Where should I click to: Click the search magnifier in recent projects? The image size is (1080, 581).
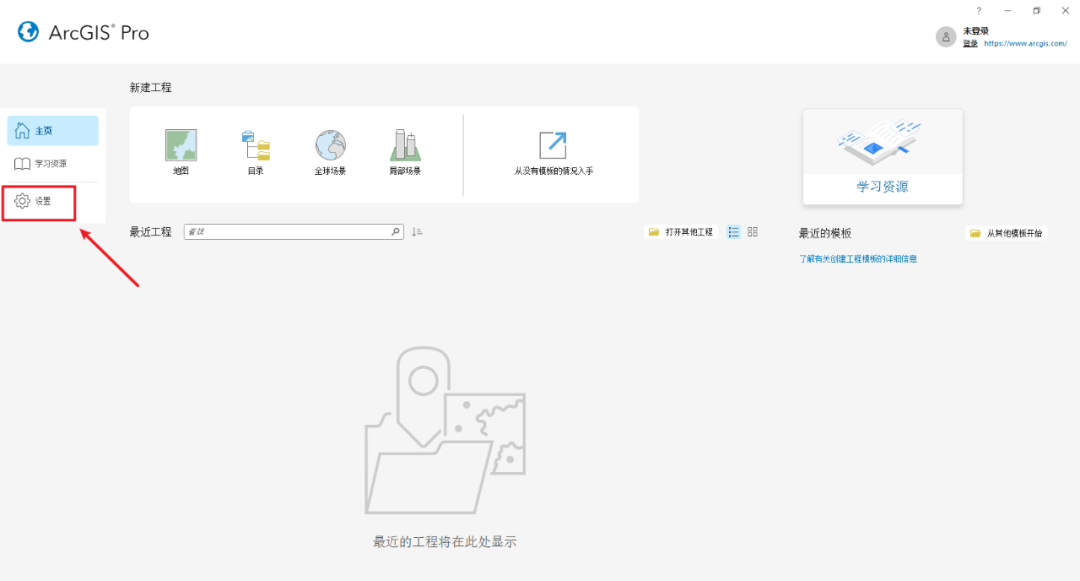tap(397, 231)
